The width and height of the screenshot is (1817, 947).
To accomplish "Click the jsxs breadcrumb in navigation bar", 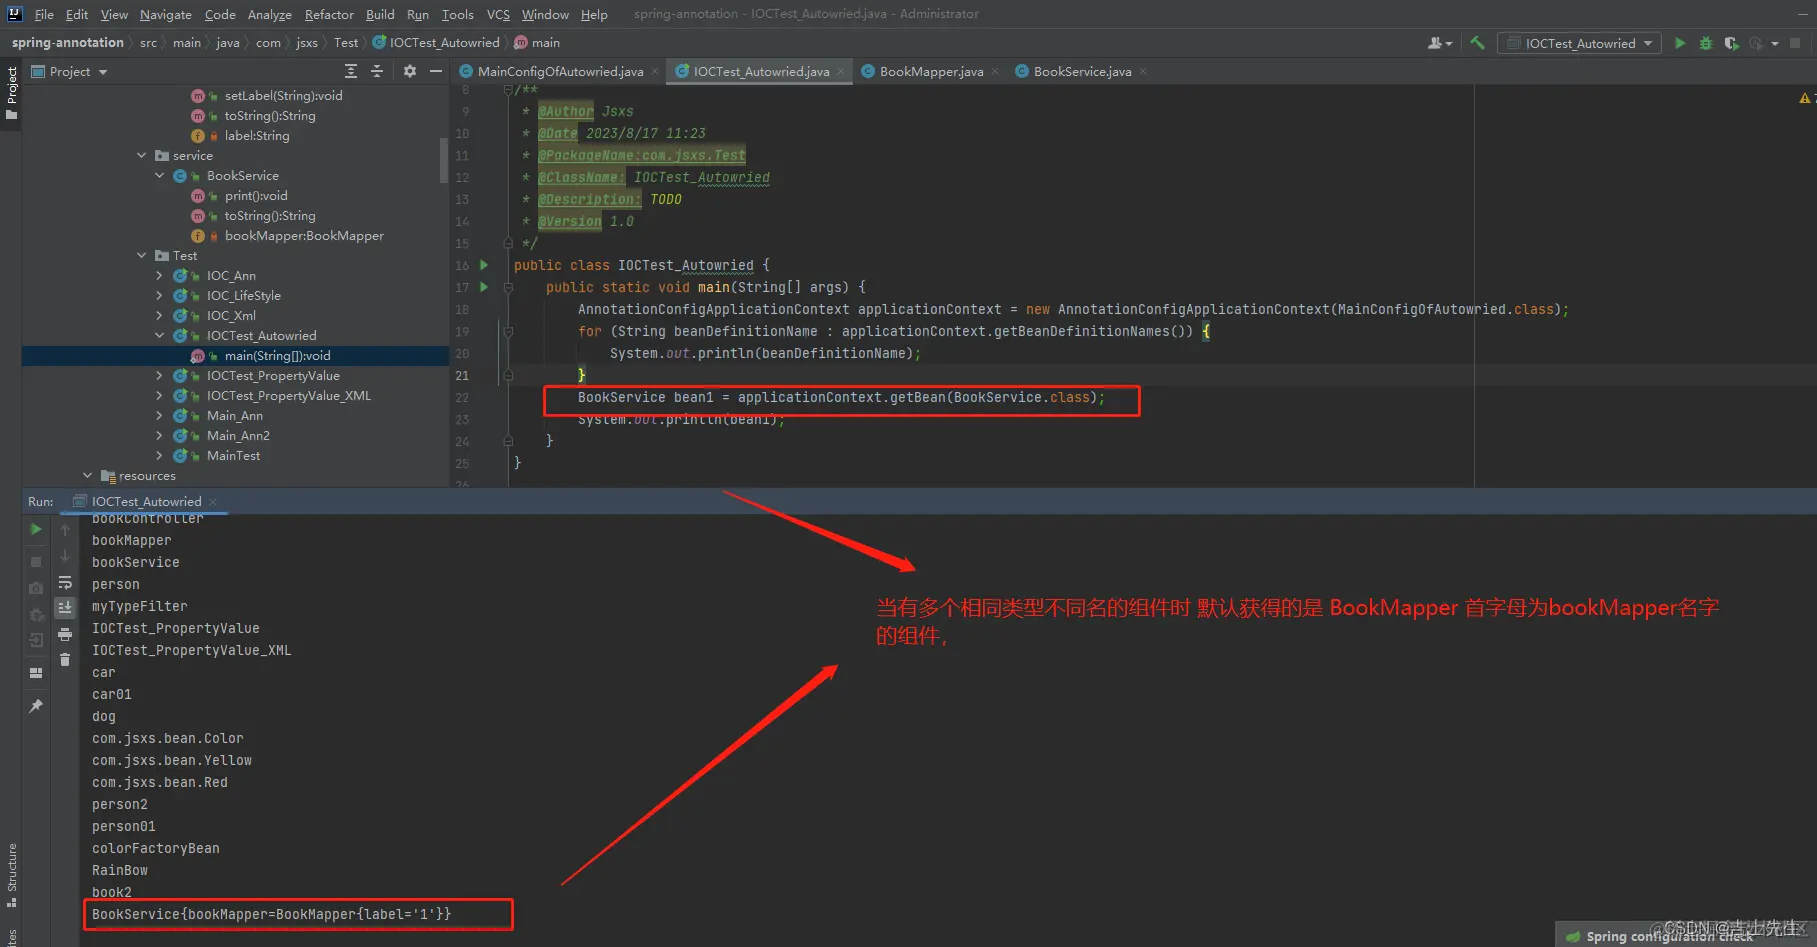I will click(307, 43).
